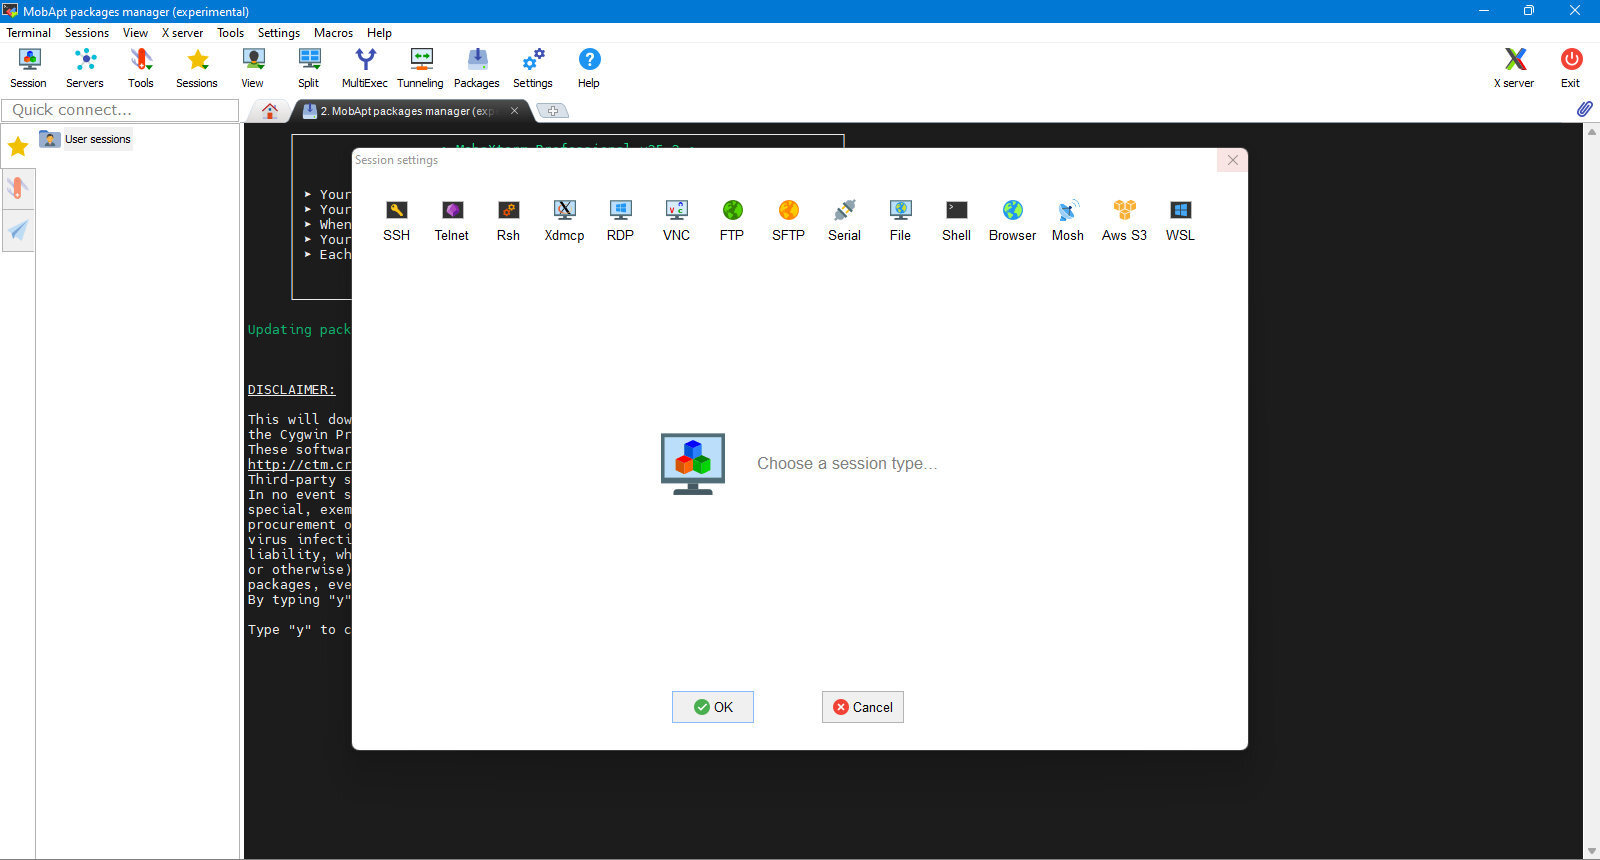Image resolution: width=1600 pixels, height=860 pixels.
Task: Switch to the home tab
Action: tap(269, 111)
